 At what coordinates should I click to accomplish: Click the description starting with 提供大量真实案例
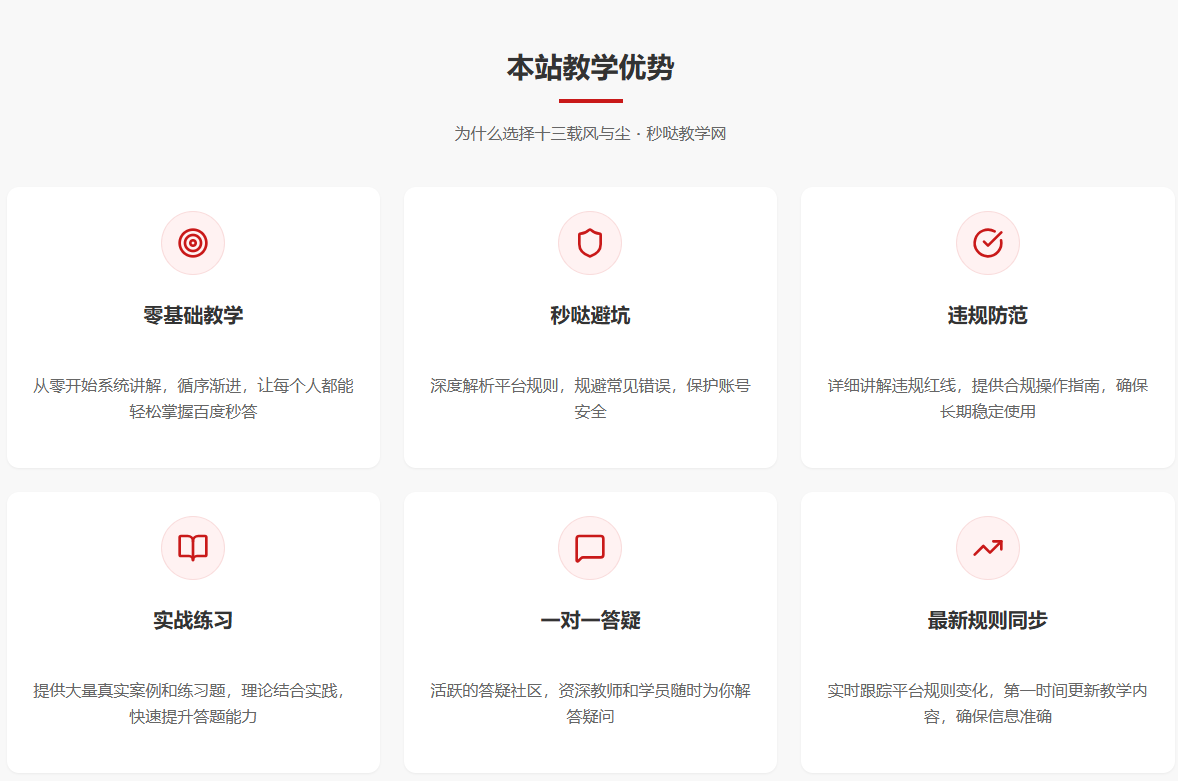[193, 703]
